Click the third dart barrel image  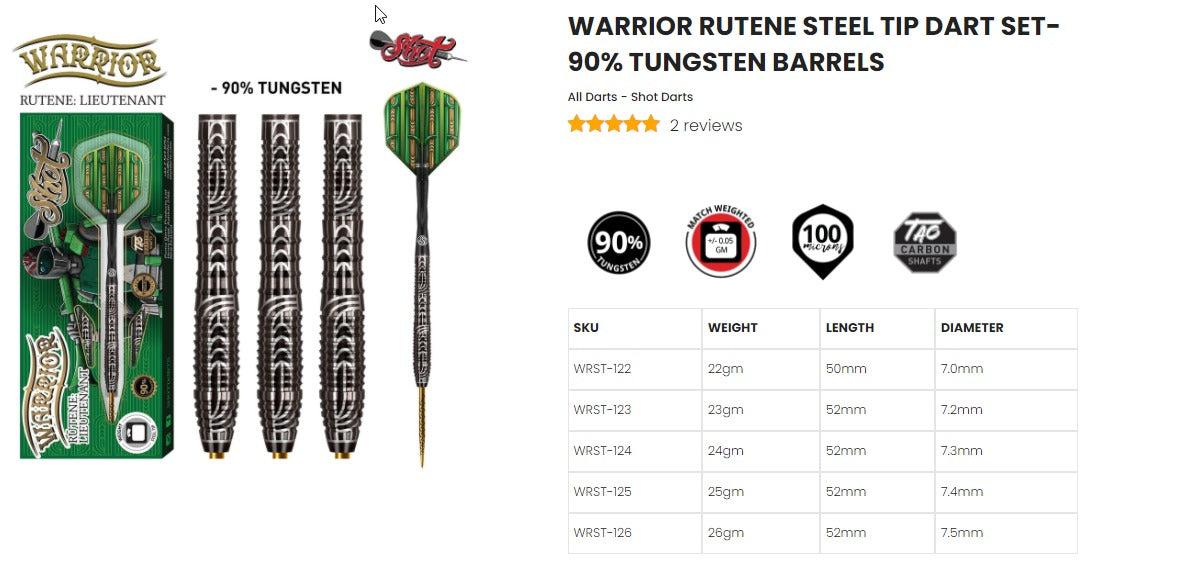pos(343,286)
